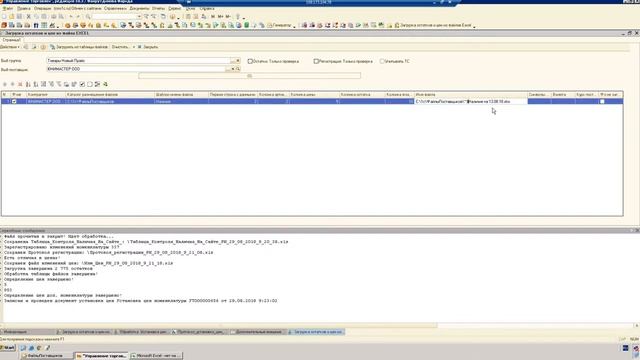
Task: Click Загрузить из таблицы файлов button
Action: tap(79, 47)
